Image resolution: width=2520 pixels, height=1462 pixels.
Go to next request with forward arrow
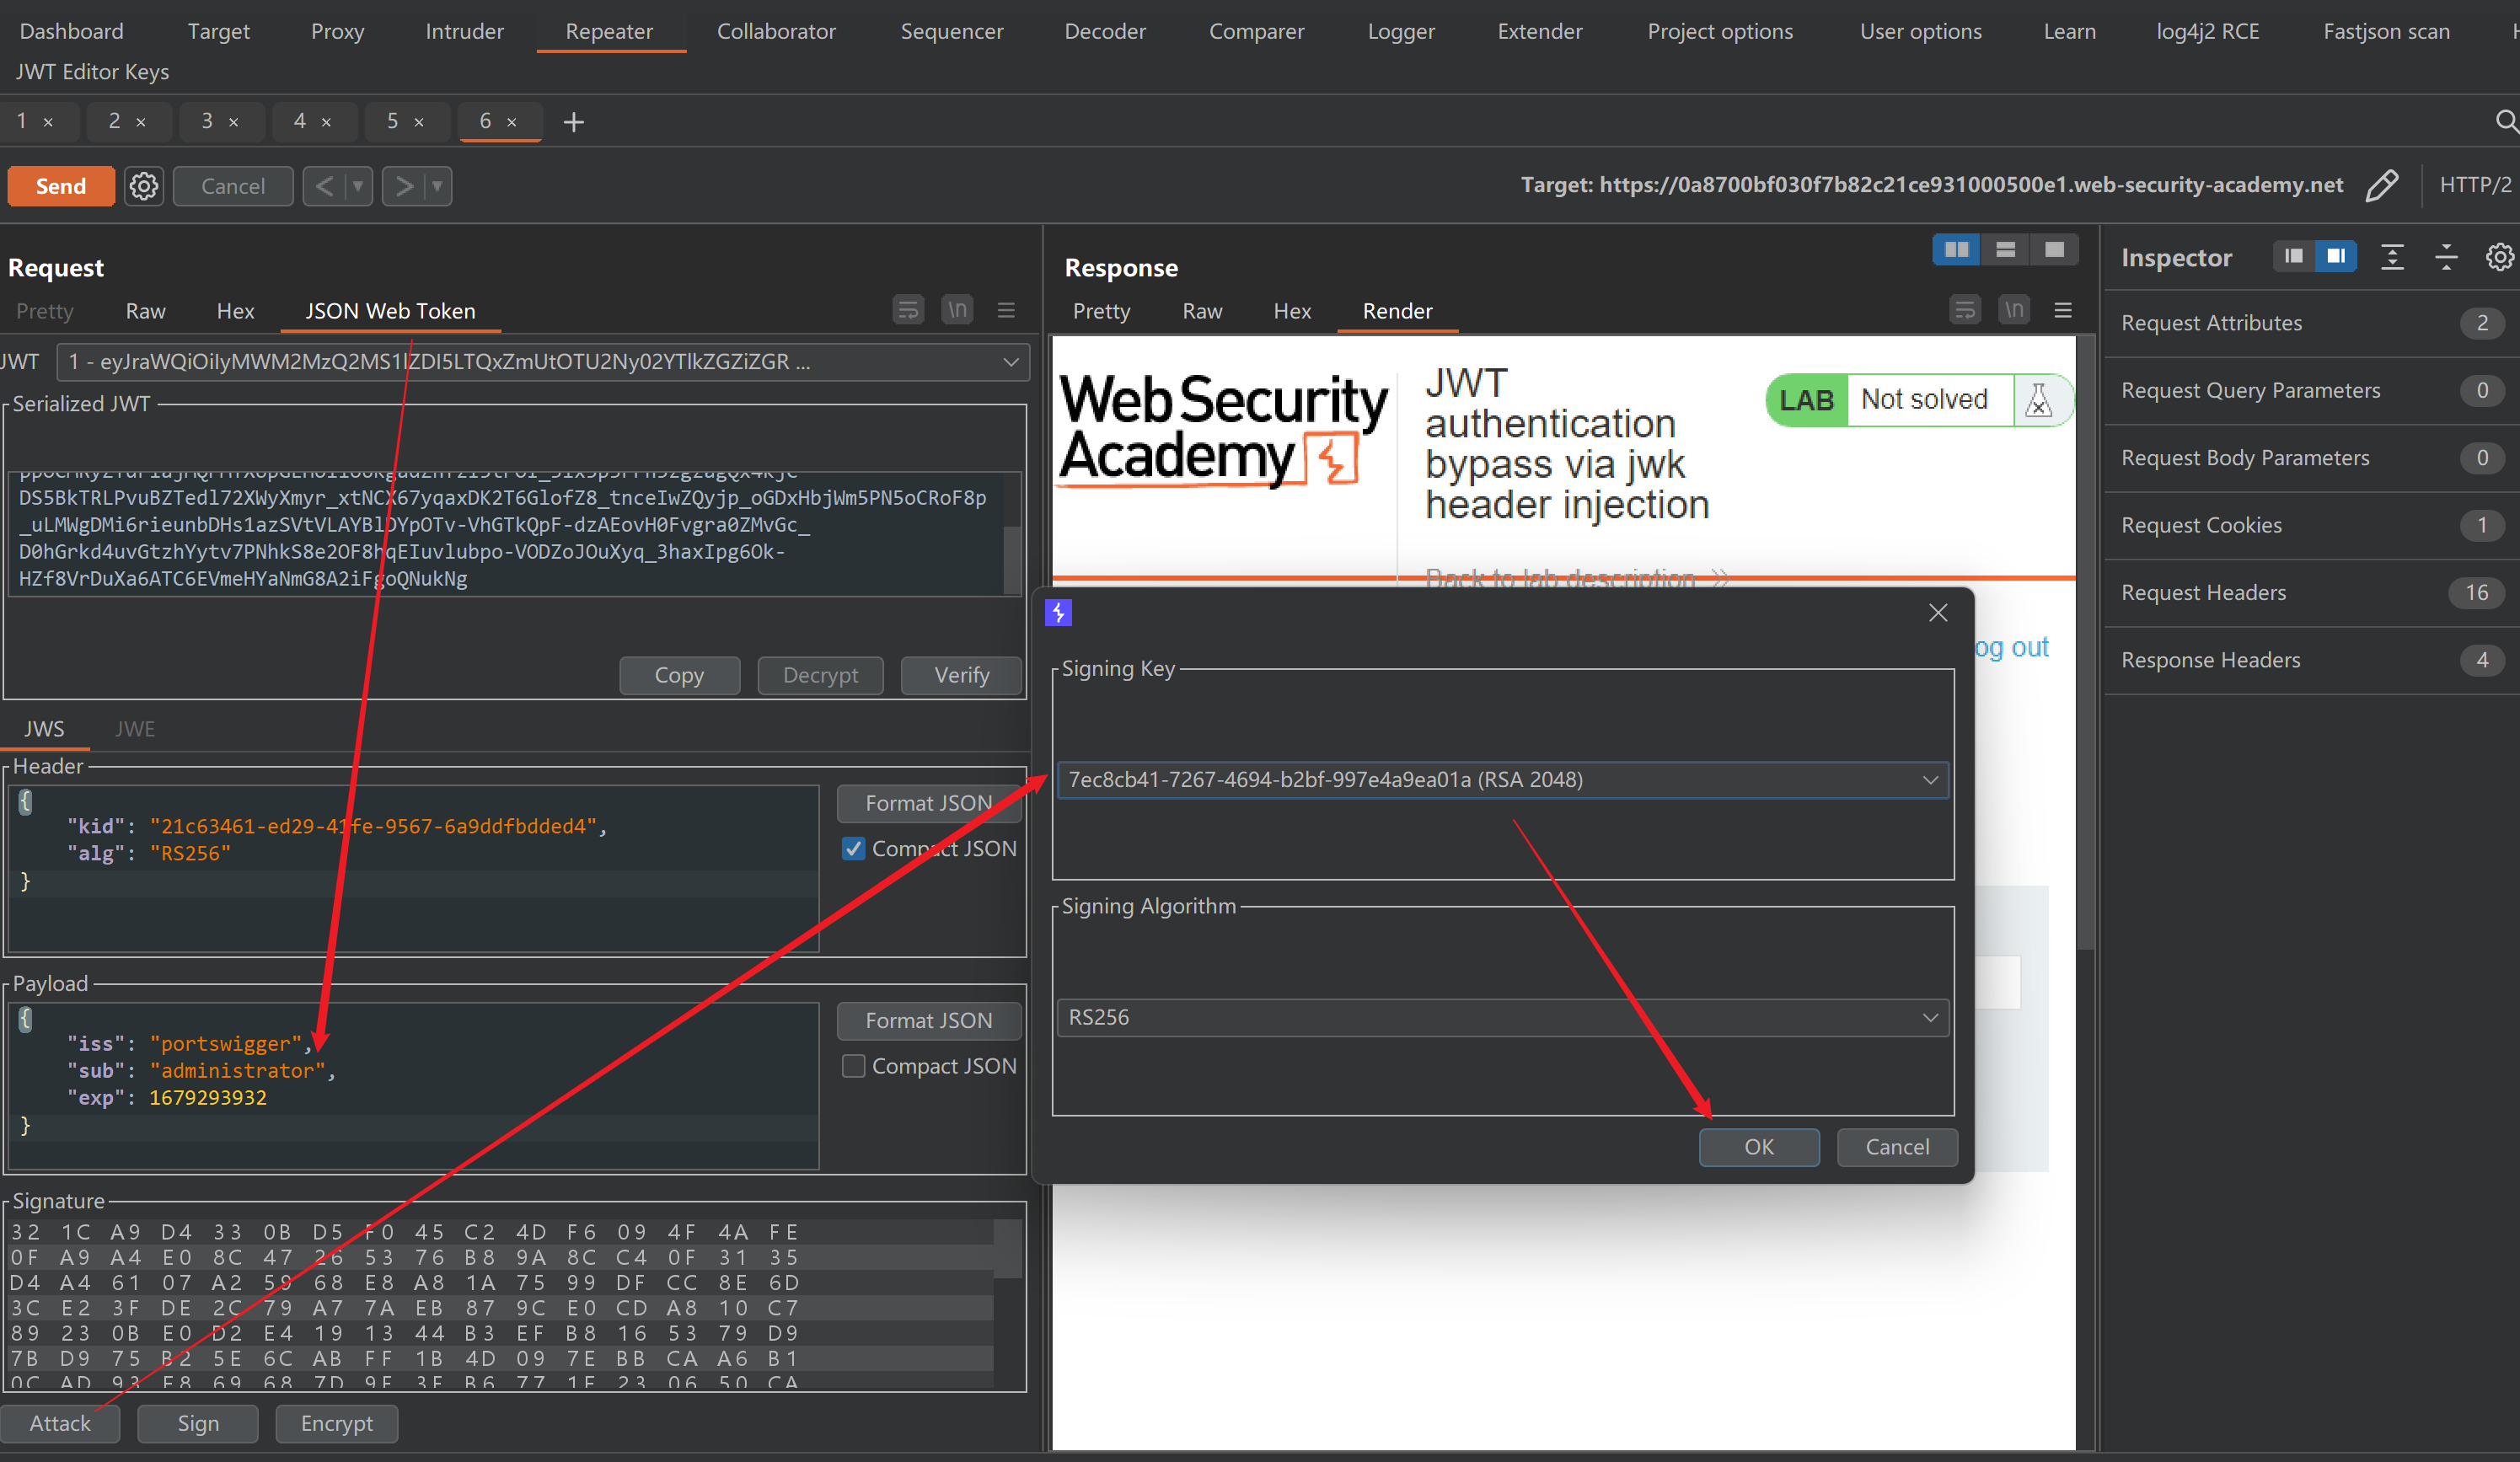click(x=403, y=186)
